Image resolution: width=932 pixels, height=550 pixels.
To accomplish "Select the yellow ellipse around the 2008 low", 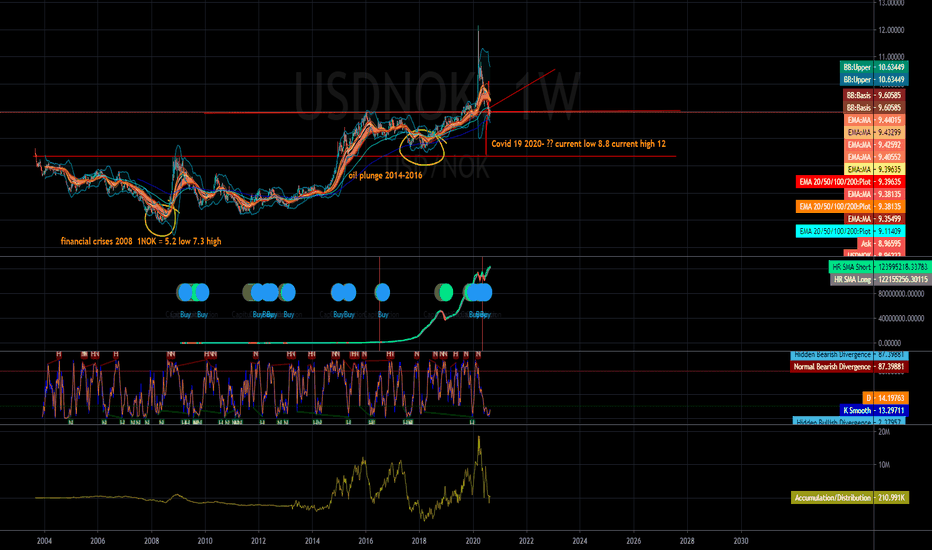I will coord(160,219).
